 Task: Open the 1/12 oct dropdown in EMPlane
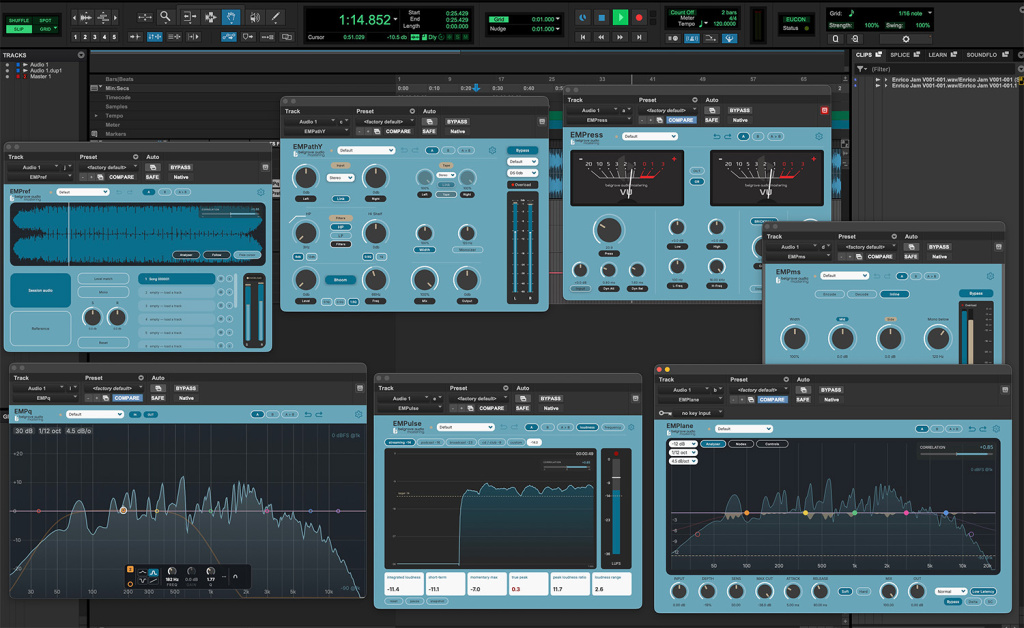[682, 452]
